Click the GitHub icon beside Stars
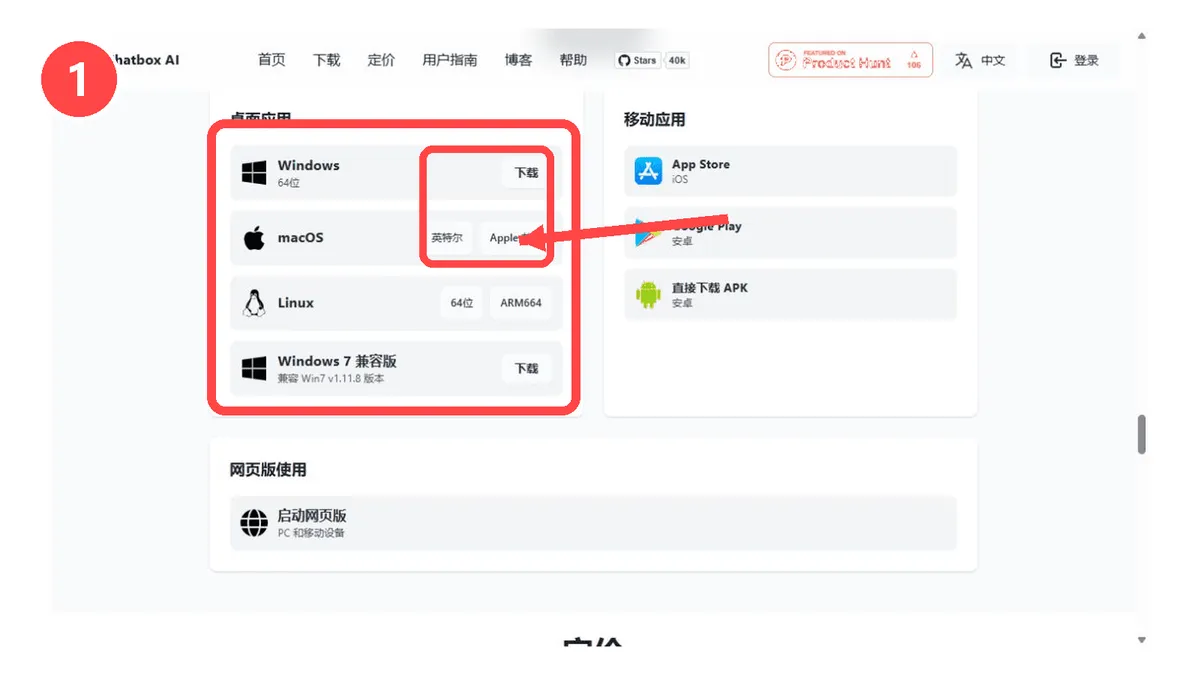Viewport: 1200px width, 675px height. 624,60
